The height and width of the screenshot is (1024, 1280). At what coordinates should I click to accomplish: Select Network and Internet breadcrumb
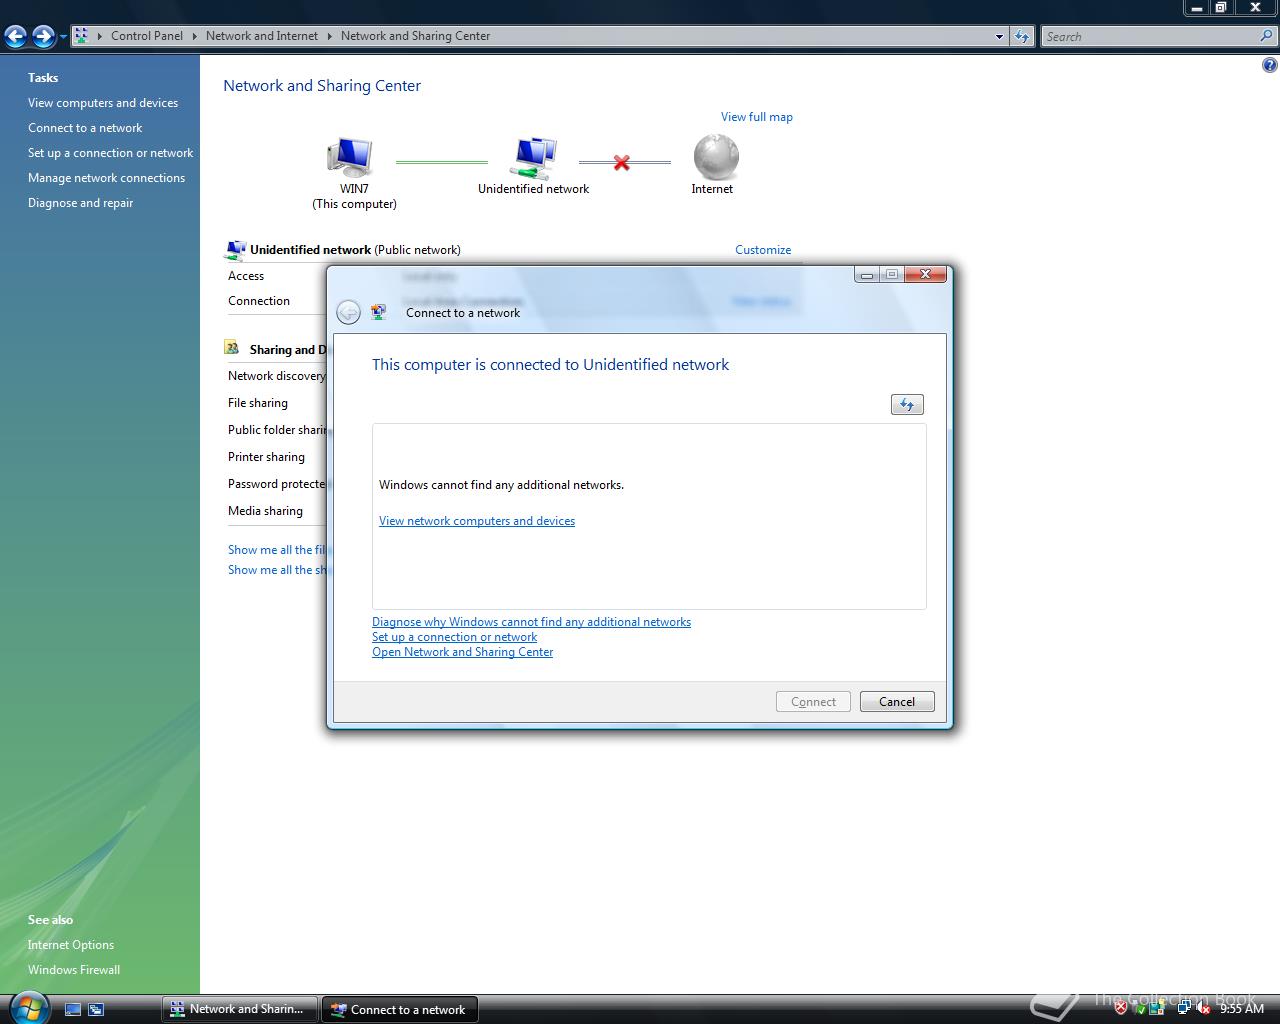(261, 36)
